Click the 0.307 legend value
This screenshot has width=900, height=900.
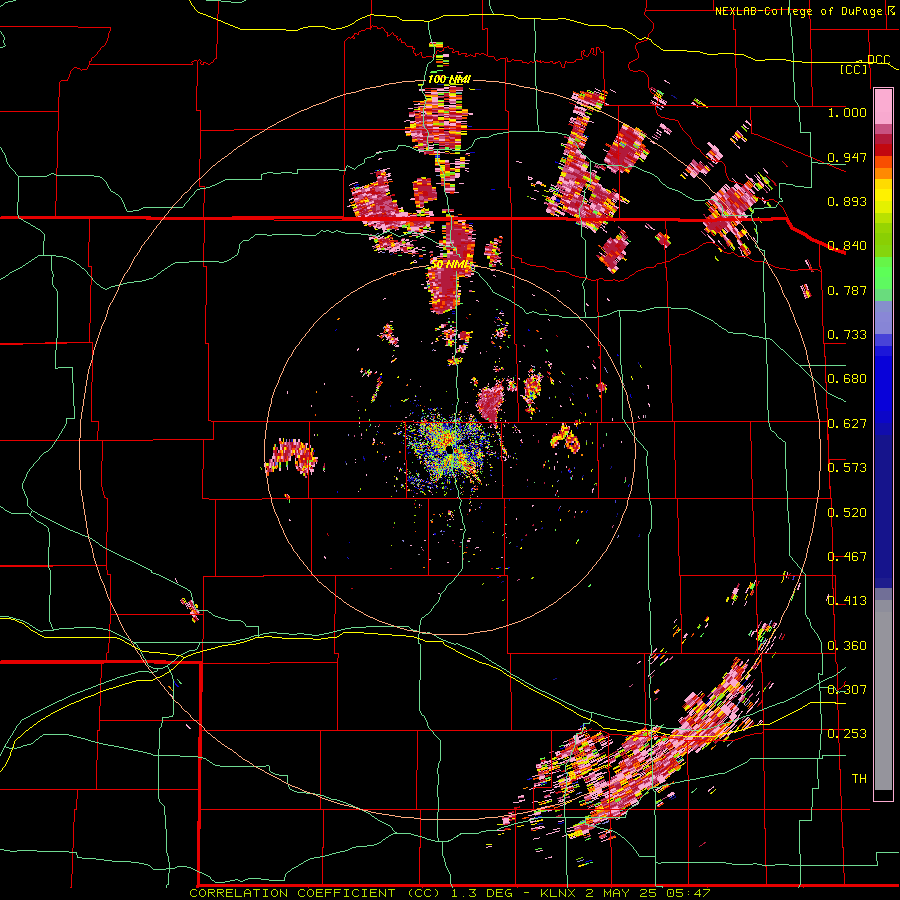point(847,690)
